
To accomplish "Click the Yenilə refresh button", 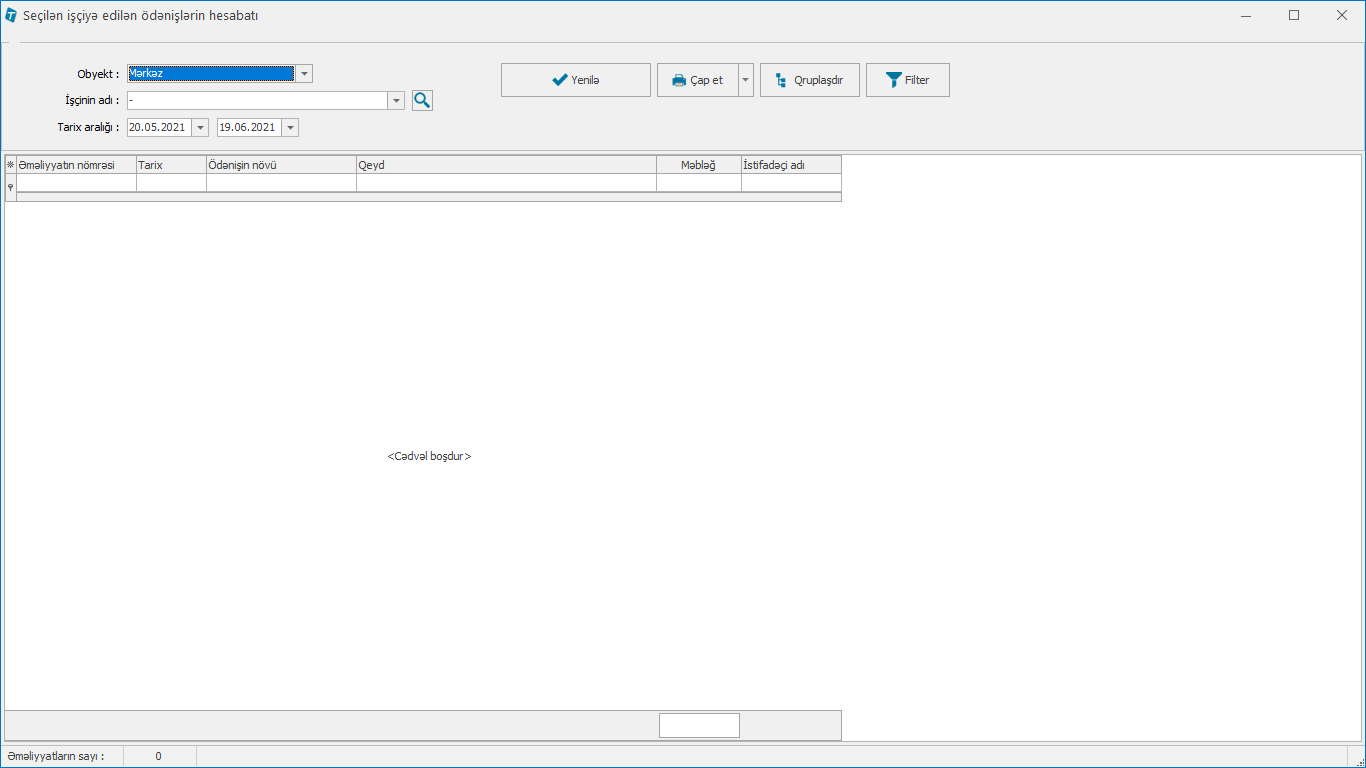I will pos(575,80).
